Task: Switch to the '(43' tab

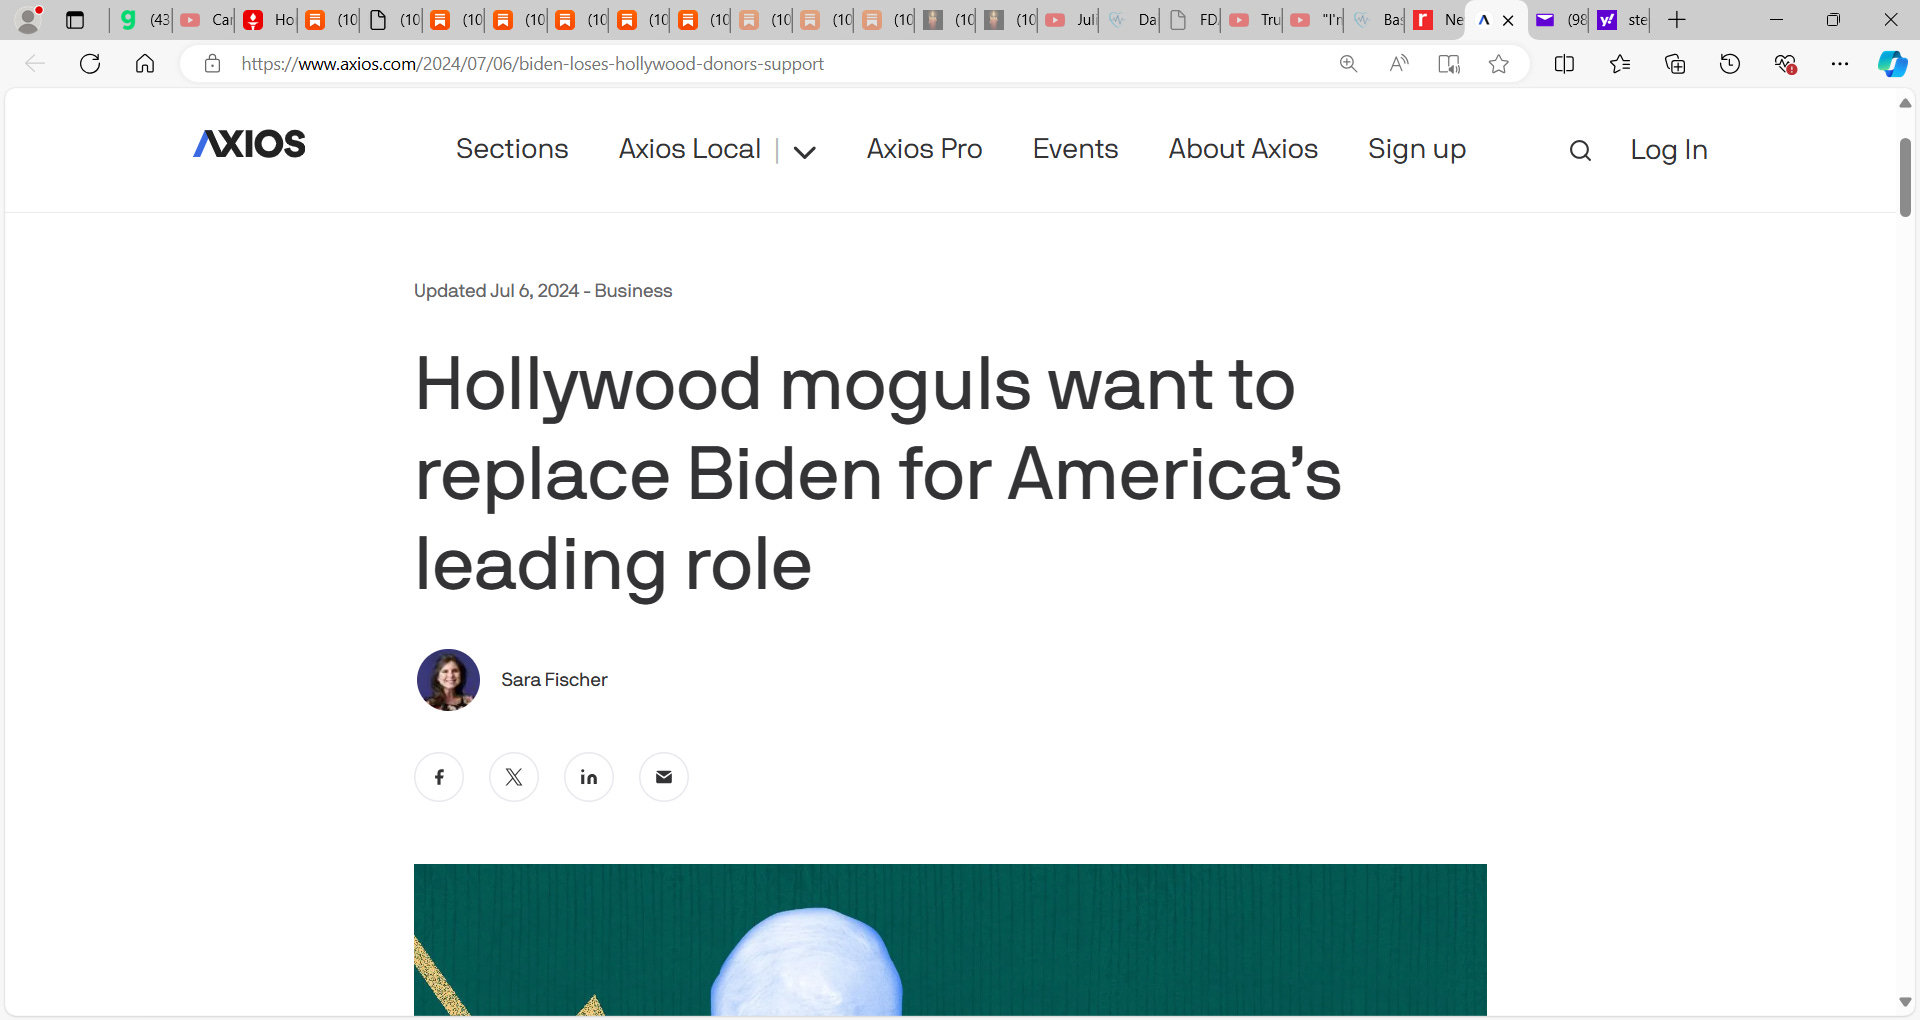Action: 144,20
